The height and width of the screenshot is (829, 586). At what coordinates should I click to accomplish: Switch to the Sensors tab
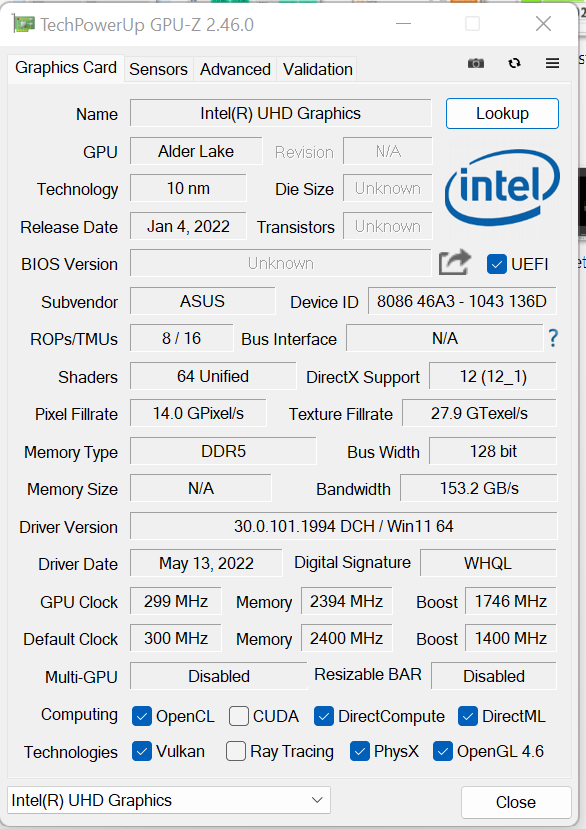pos(158,69)
